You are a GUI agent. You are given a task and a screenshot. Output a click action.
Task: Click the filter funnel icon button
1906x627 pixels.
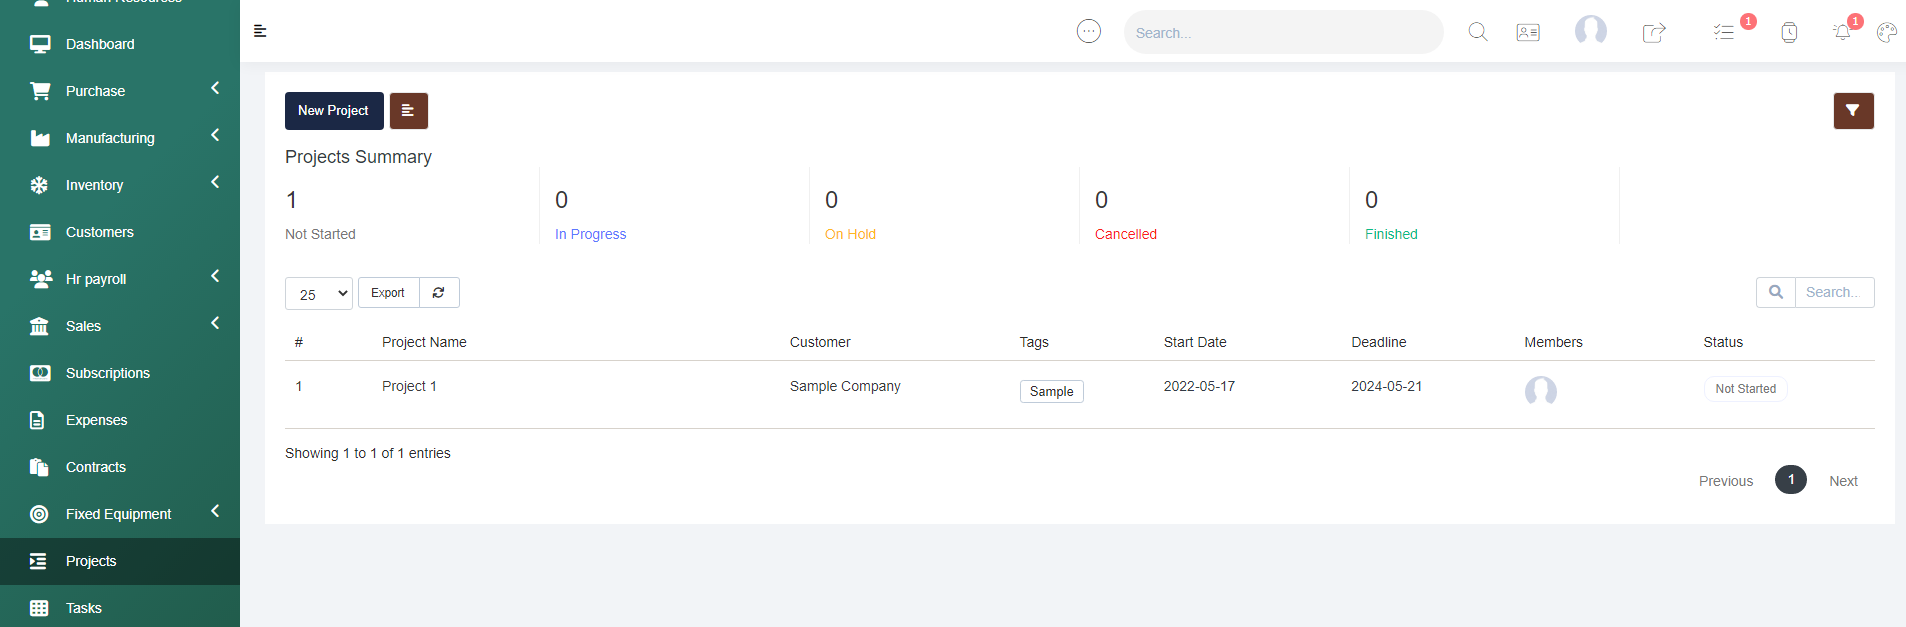[x=1853, y=111]
